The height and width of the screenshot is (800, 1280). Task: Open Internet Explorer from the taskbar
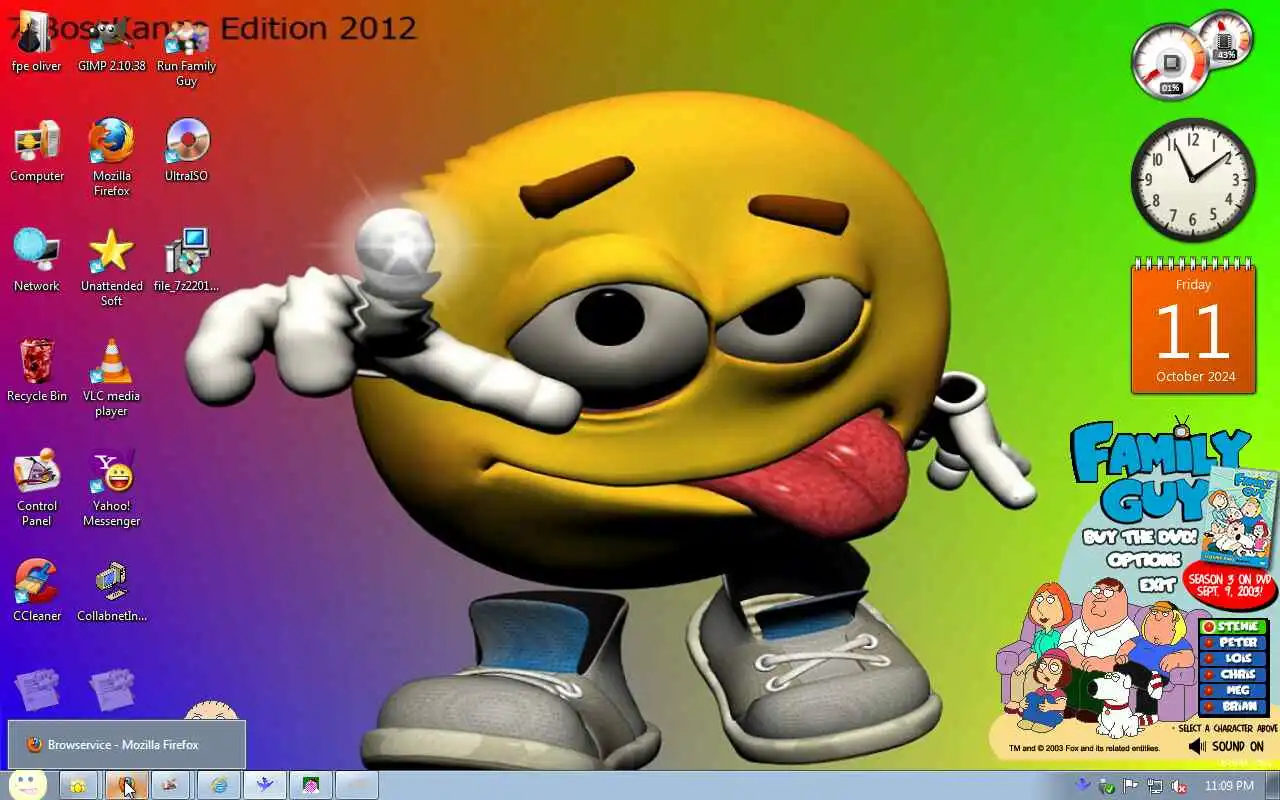[x=218, y=786]
